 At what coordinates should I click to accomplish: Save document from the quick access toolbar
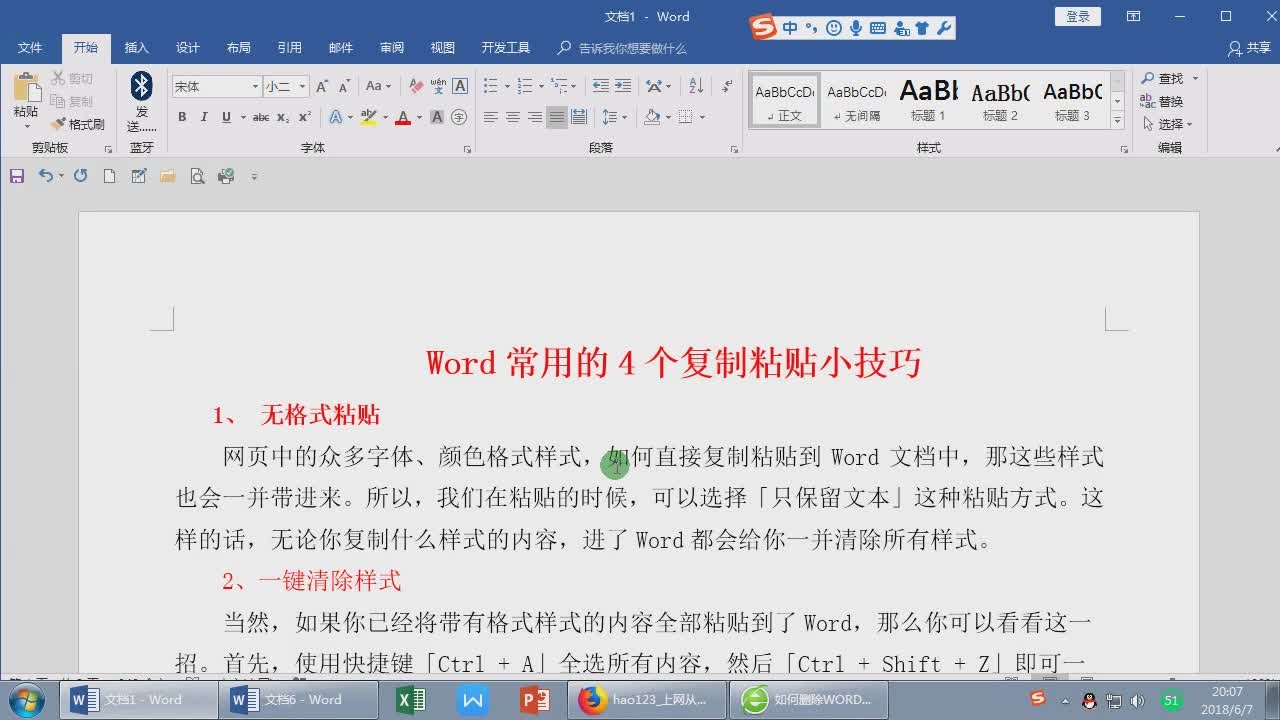point(17,176)
